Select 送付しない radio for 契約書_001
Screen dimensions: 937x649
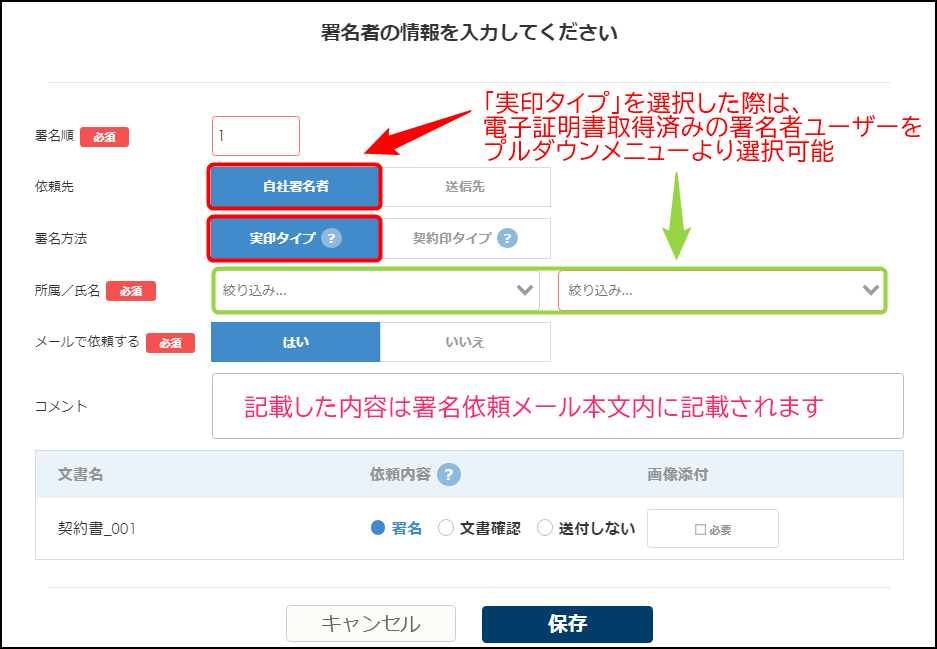click(x=544, y=528)
